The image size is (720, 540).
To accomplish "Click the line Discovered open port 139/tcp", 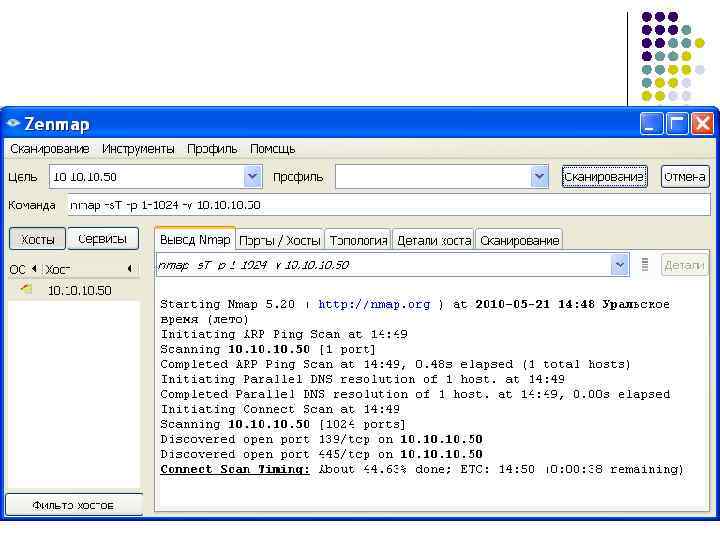I will 321,439.
